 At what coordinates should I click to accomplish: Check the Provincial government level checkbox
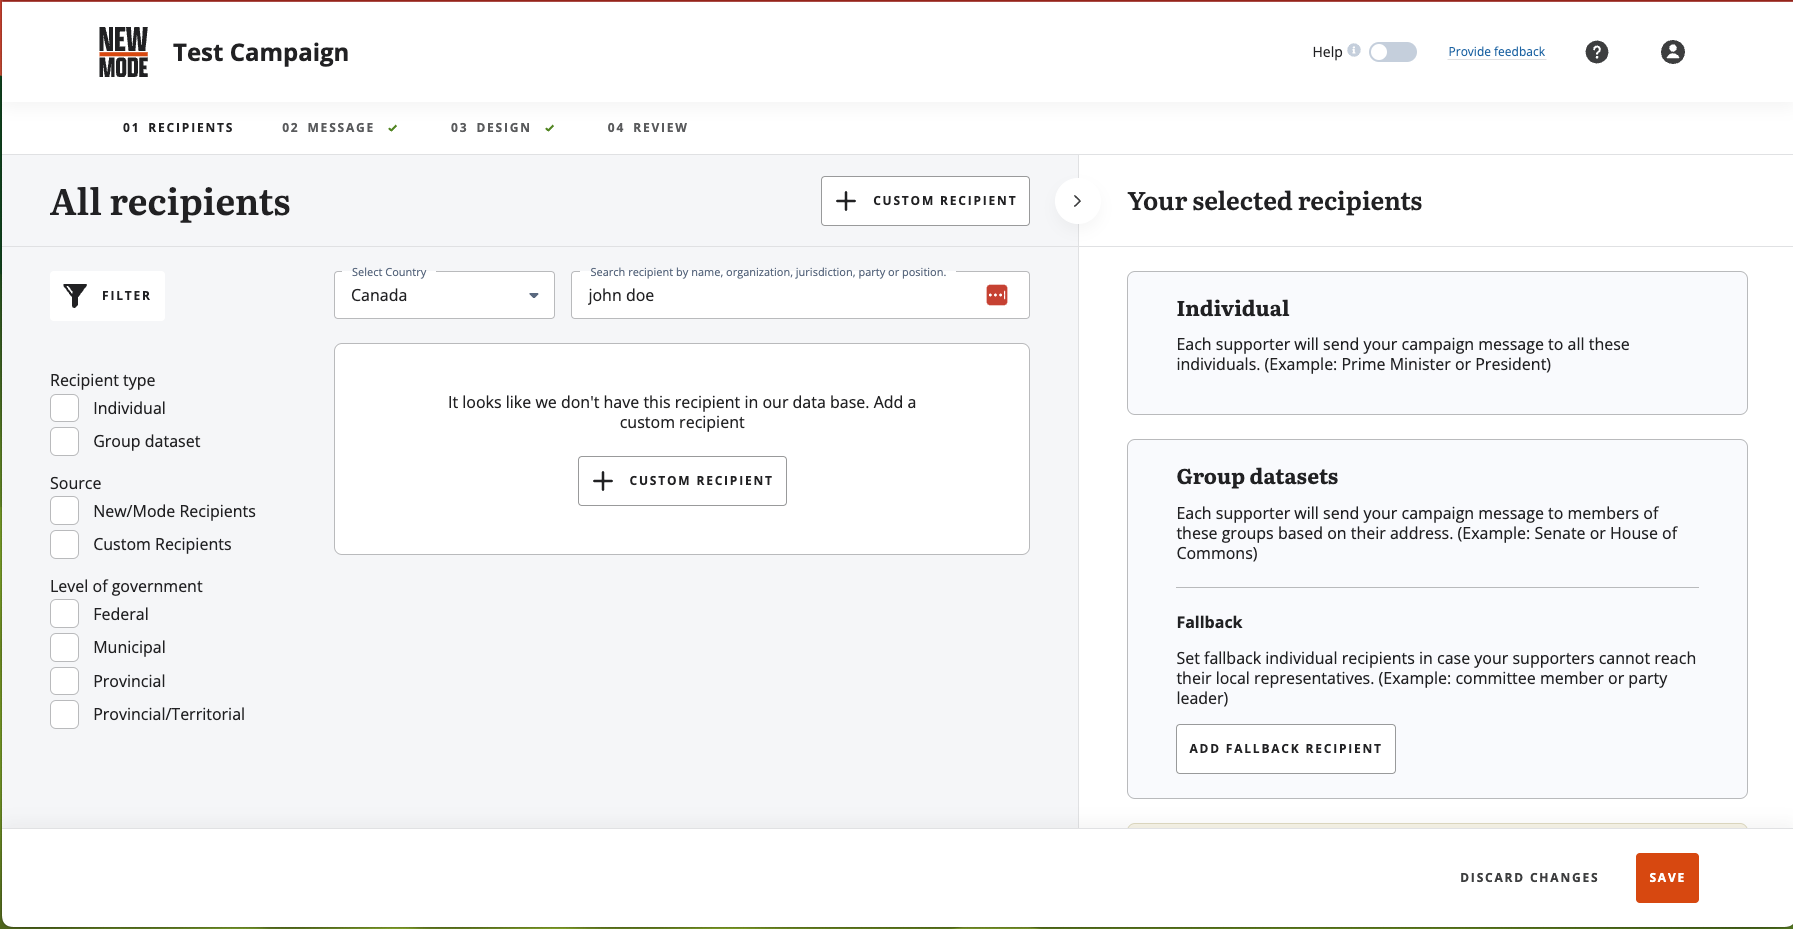pyautogui.click(x=65, y=681)
